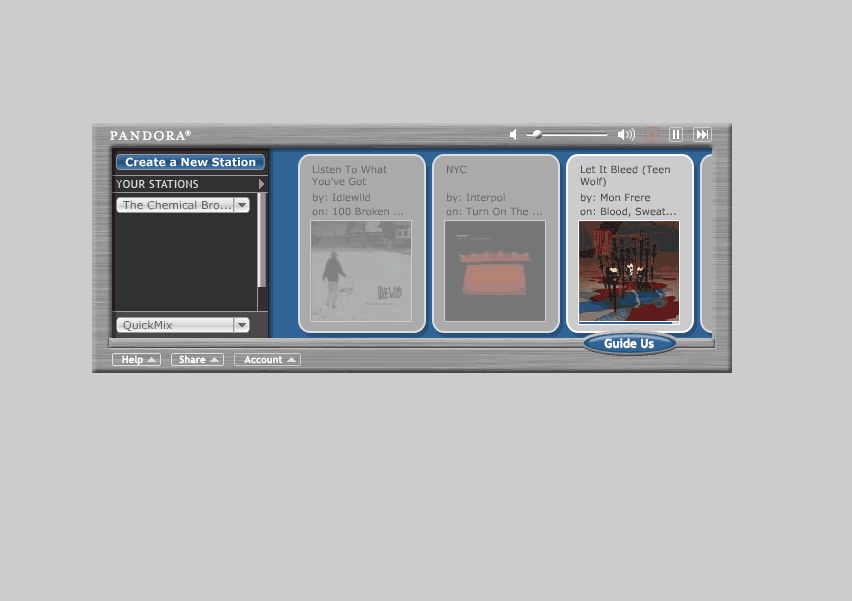
Task: Open the Help menu
Action: [136, 360]
